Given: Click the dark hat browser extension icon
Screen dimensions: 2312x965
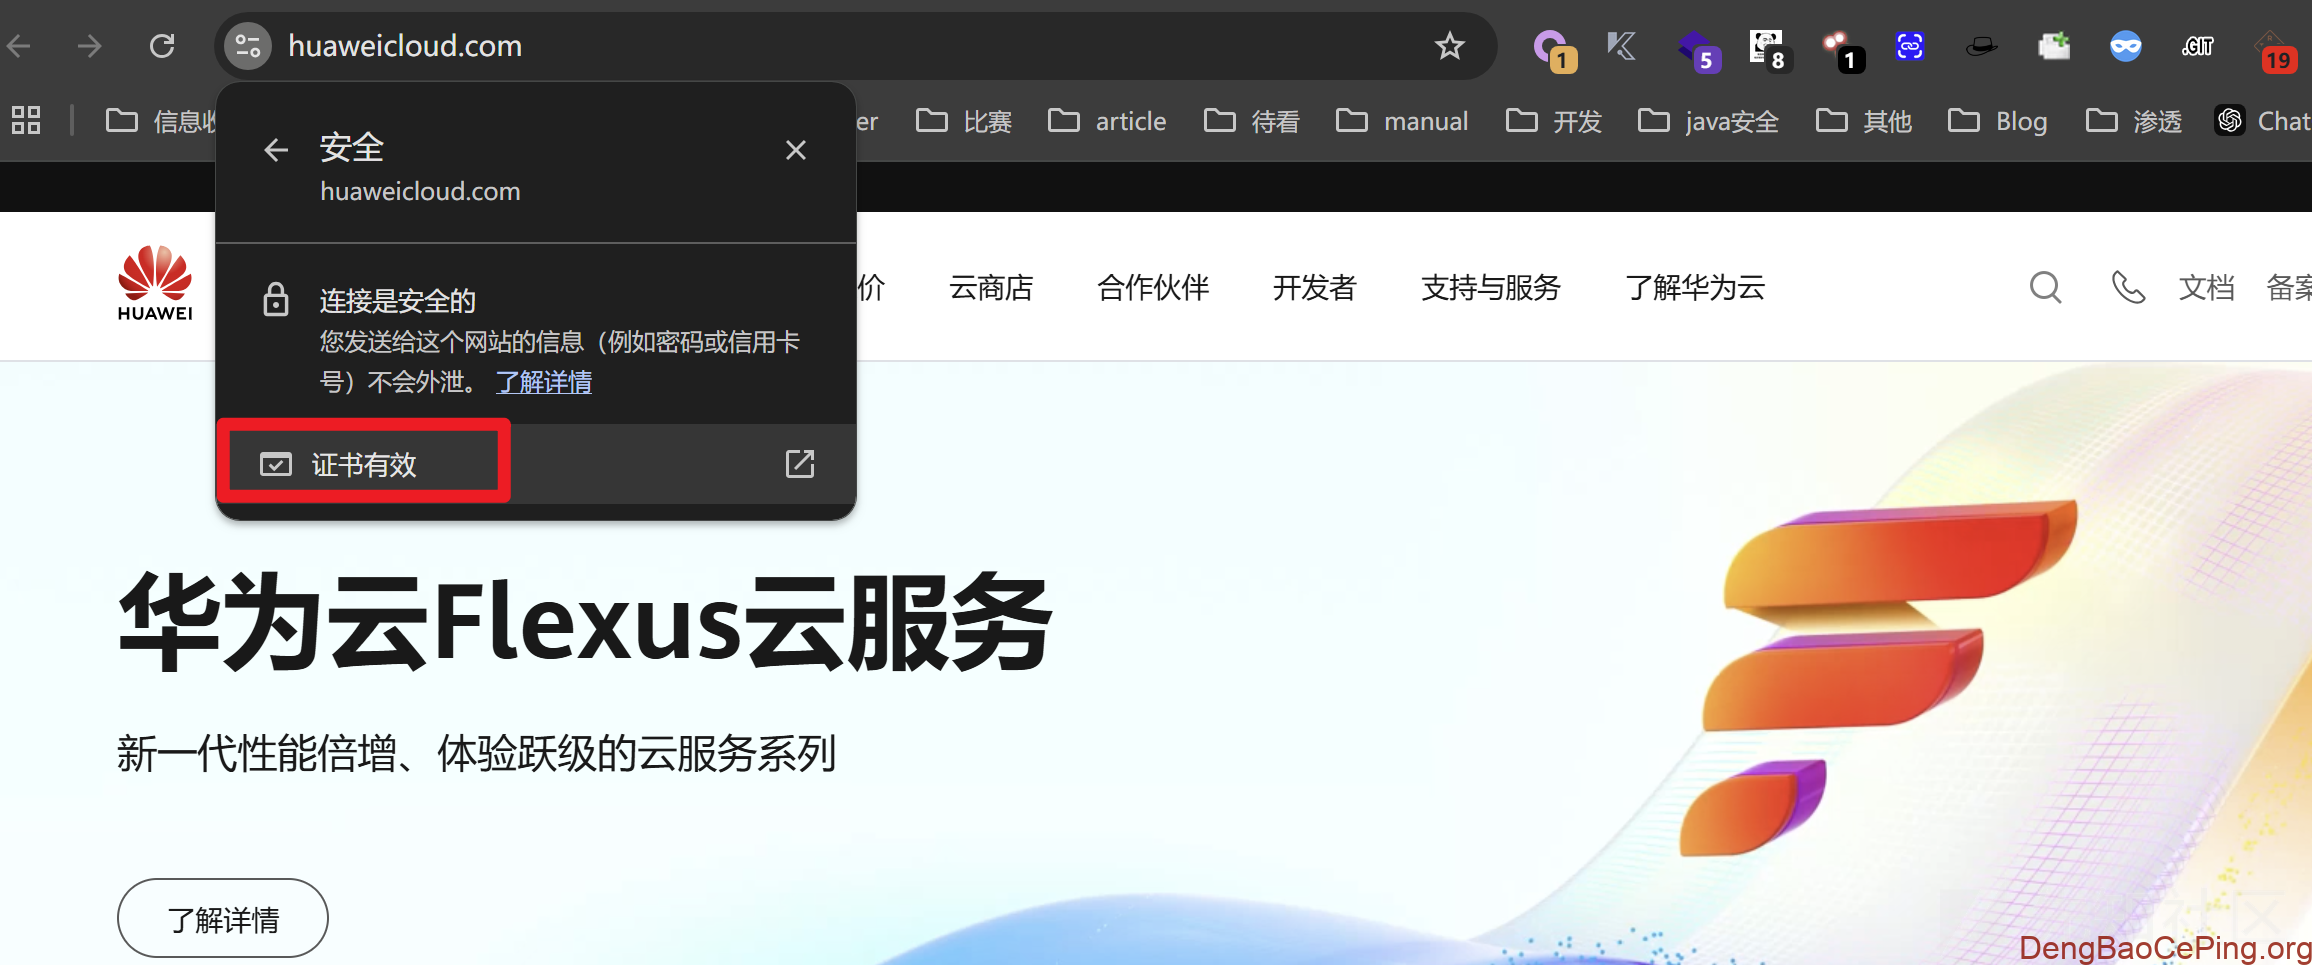Looking at the screenshot, I should pos(1981,46).
